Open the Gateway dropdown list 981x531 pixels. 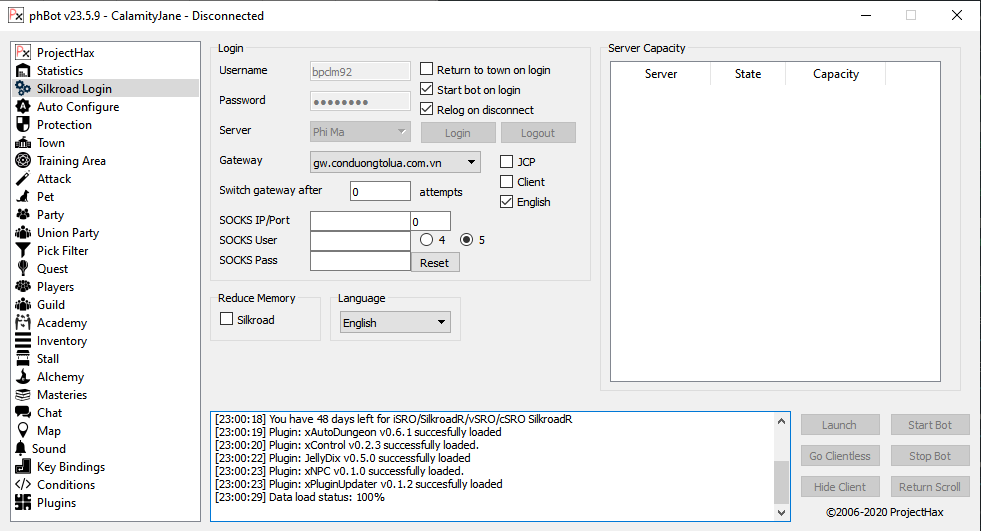(x=472, y=162)
